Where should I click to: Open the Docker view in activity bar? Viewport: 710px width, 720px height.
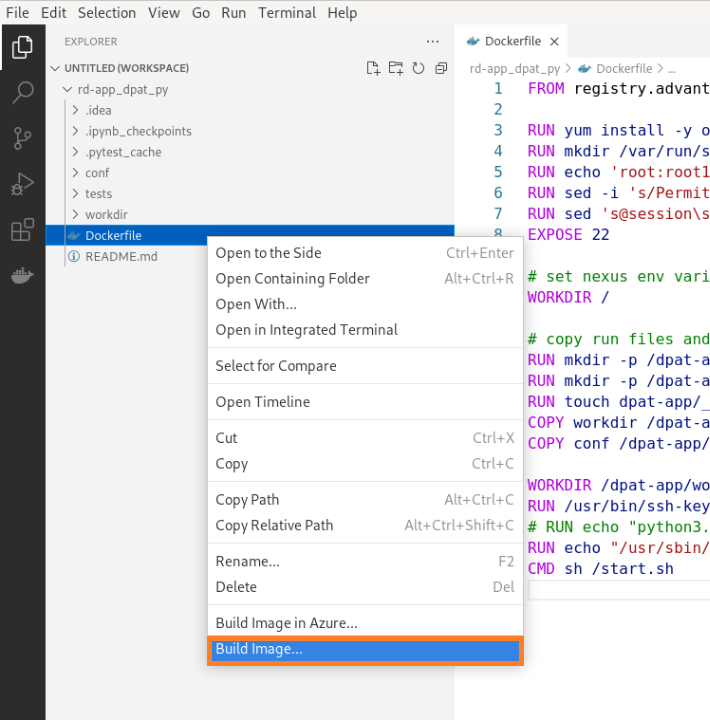click(22, 277)
